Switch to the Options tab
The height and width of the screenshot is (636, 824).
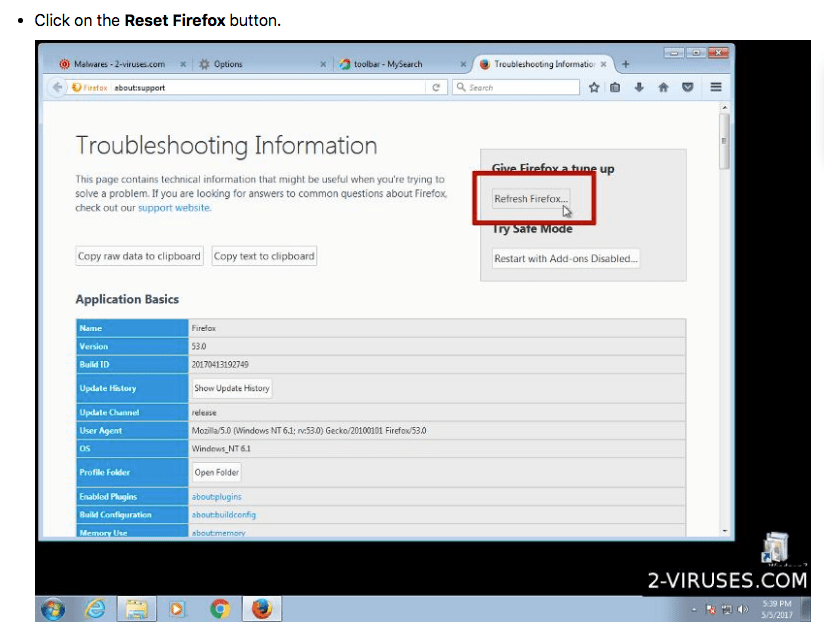click(228, 64)
